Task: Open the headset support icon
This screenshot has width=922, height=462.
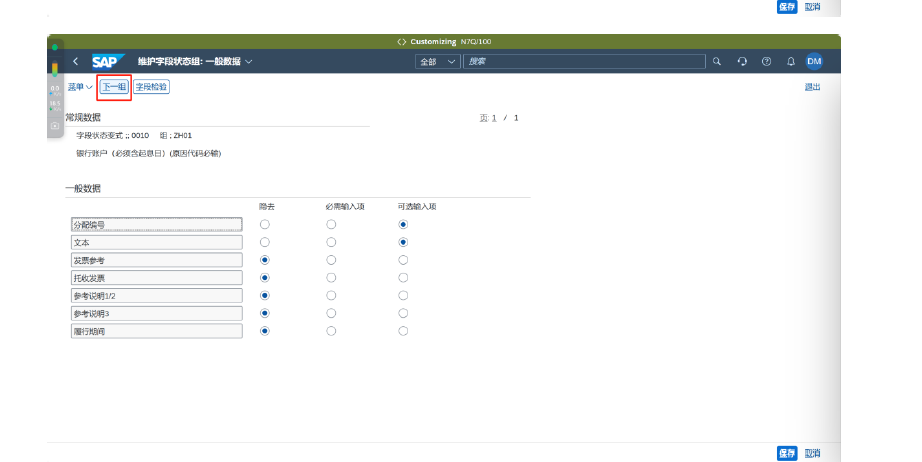Action: pos(742,62)
